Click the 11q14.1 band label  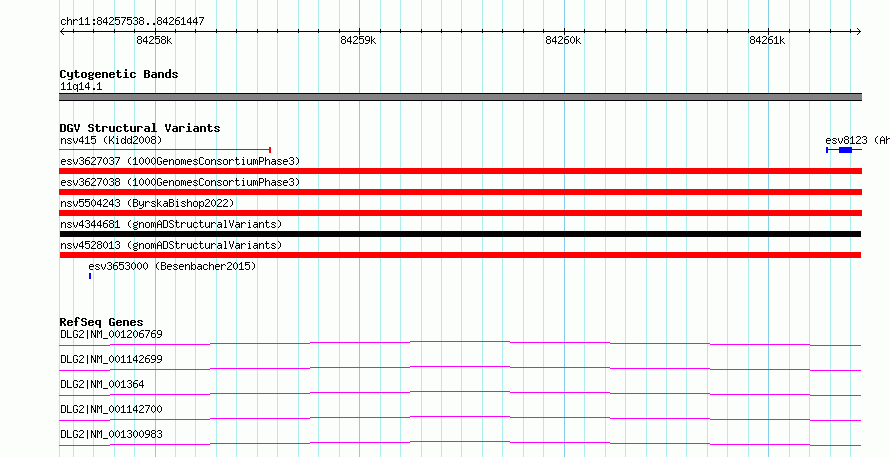coord(81,87)
